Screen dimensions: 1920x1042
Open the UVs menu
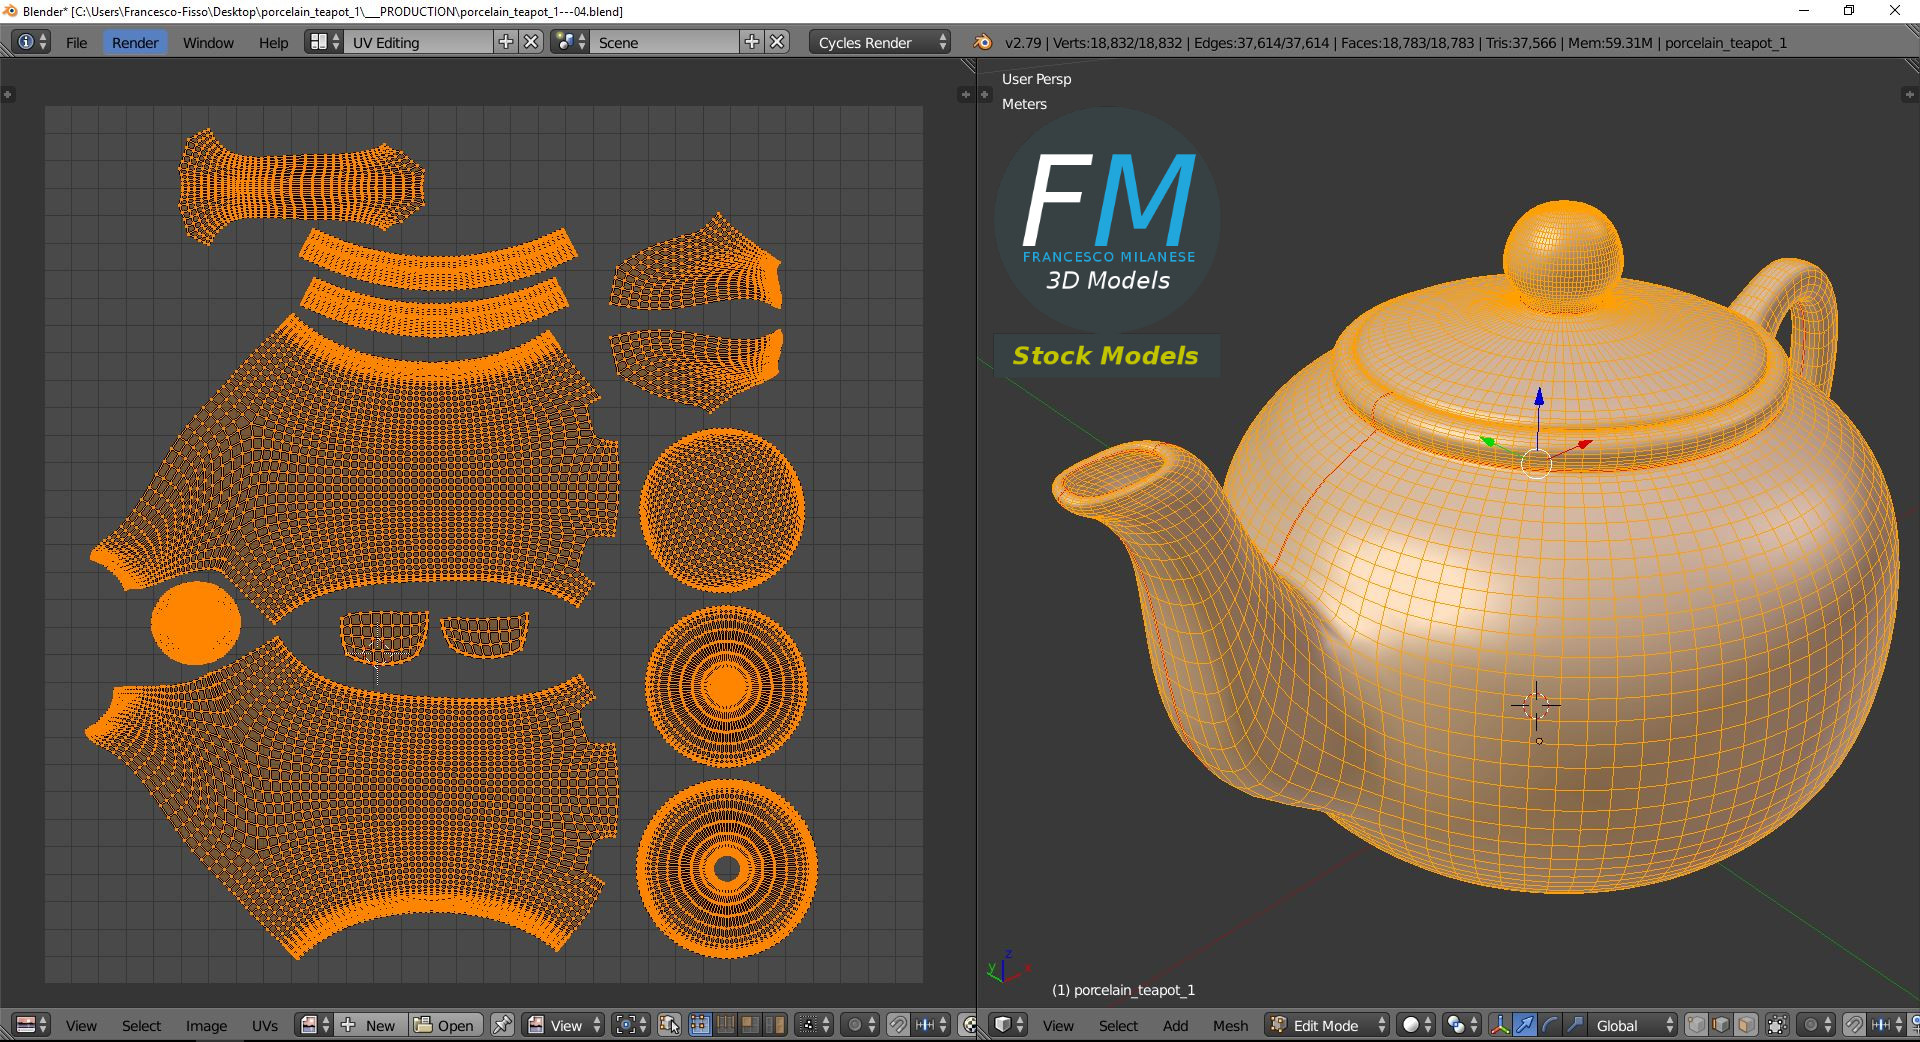[x=265, y=1025]
